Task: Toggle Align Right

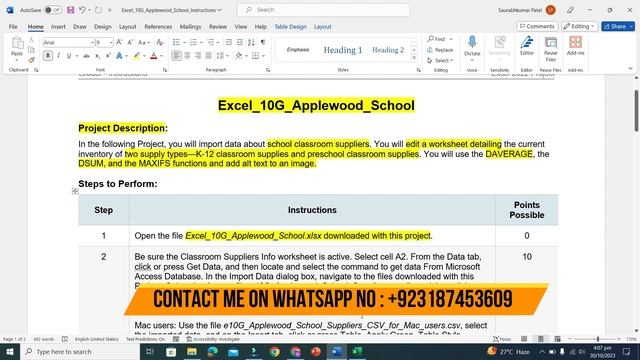Action: (x=198, y=56)
